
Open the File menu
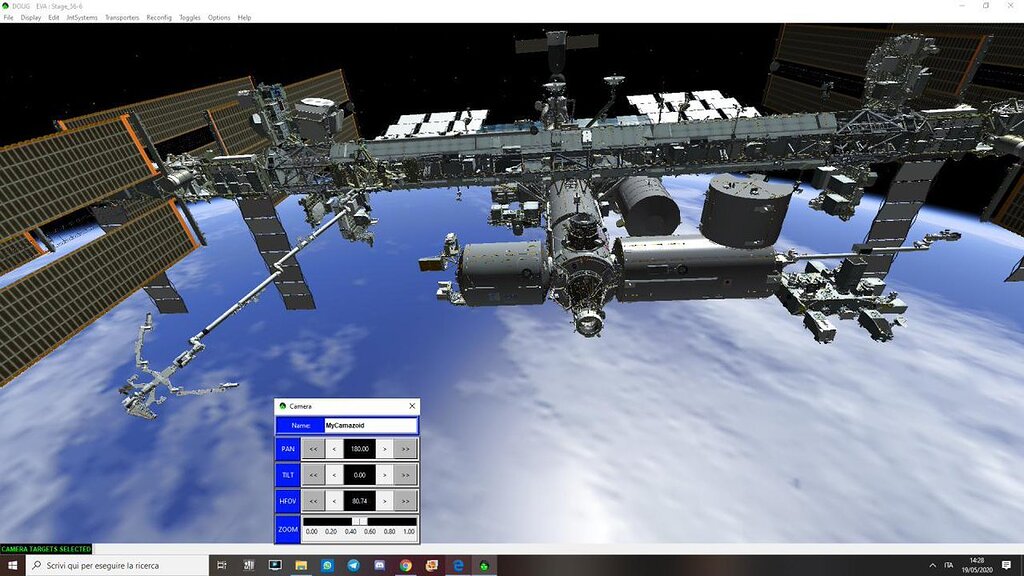(8, 18)
